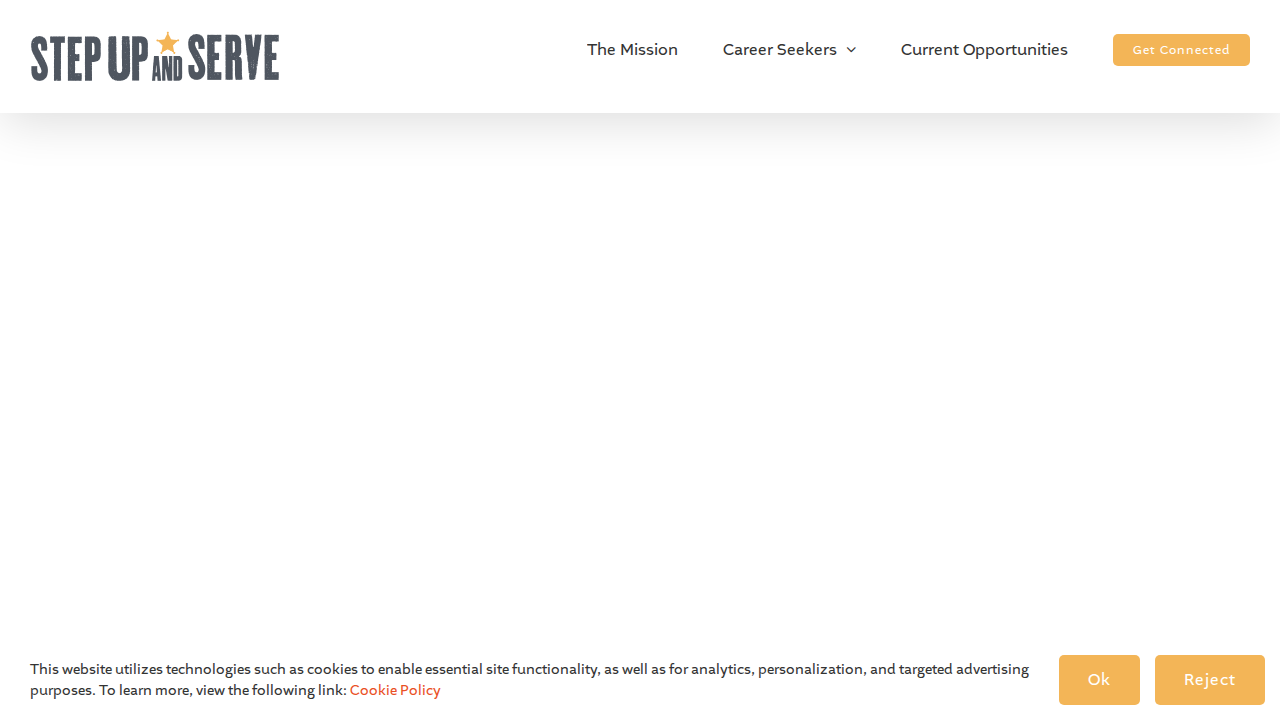Dismiss the cookie banner with Ok
1280x720 pixels.
(x=1099, y=679)
